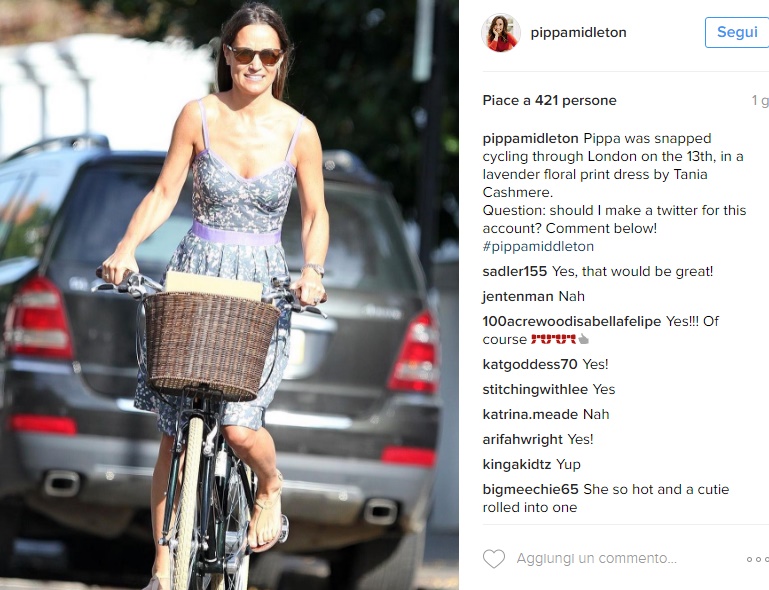Open 100acrewoodisabellafelipe profile link

click(x=572, y=321)
